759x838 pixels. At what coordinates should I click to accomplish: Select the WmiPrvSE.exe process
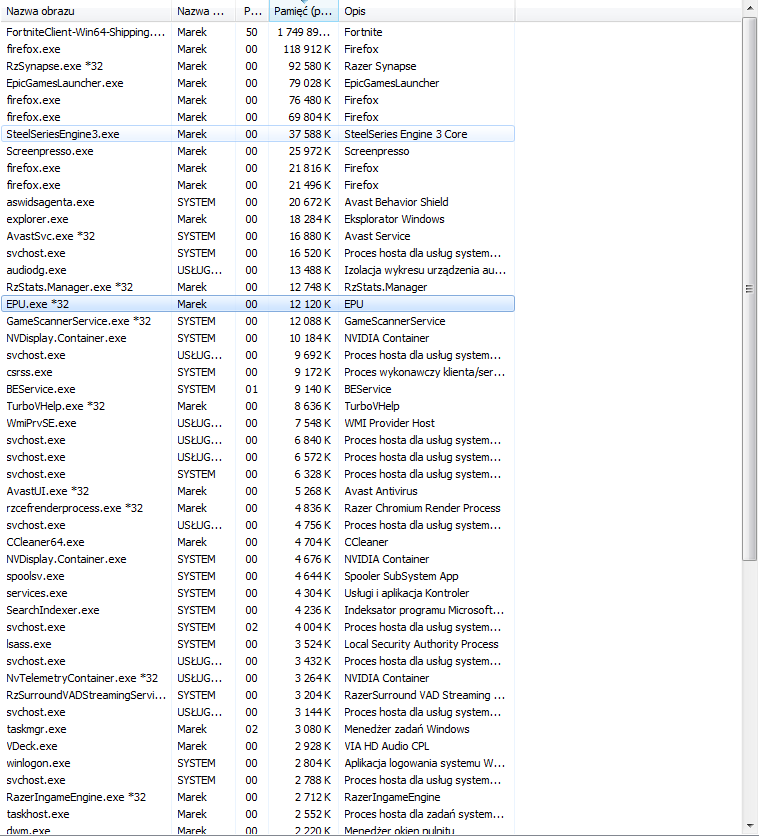pos(258,423)
